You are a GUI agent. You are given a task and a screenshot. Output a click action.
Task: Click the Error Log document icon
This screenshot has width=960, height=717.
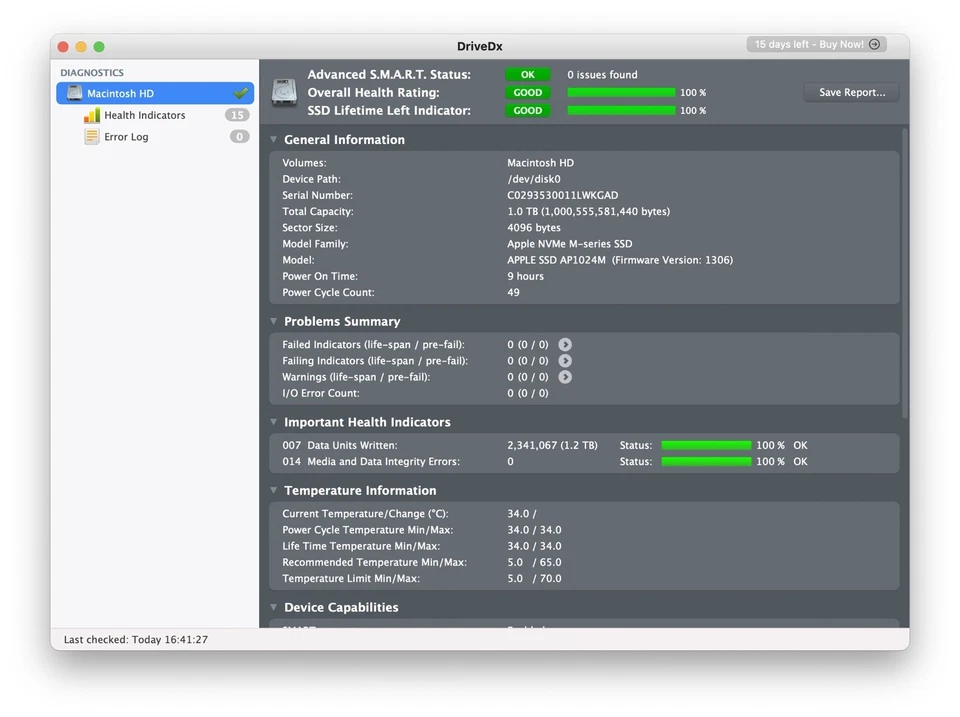point(91,137)
